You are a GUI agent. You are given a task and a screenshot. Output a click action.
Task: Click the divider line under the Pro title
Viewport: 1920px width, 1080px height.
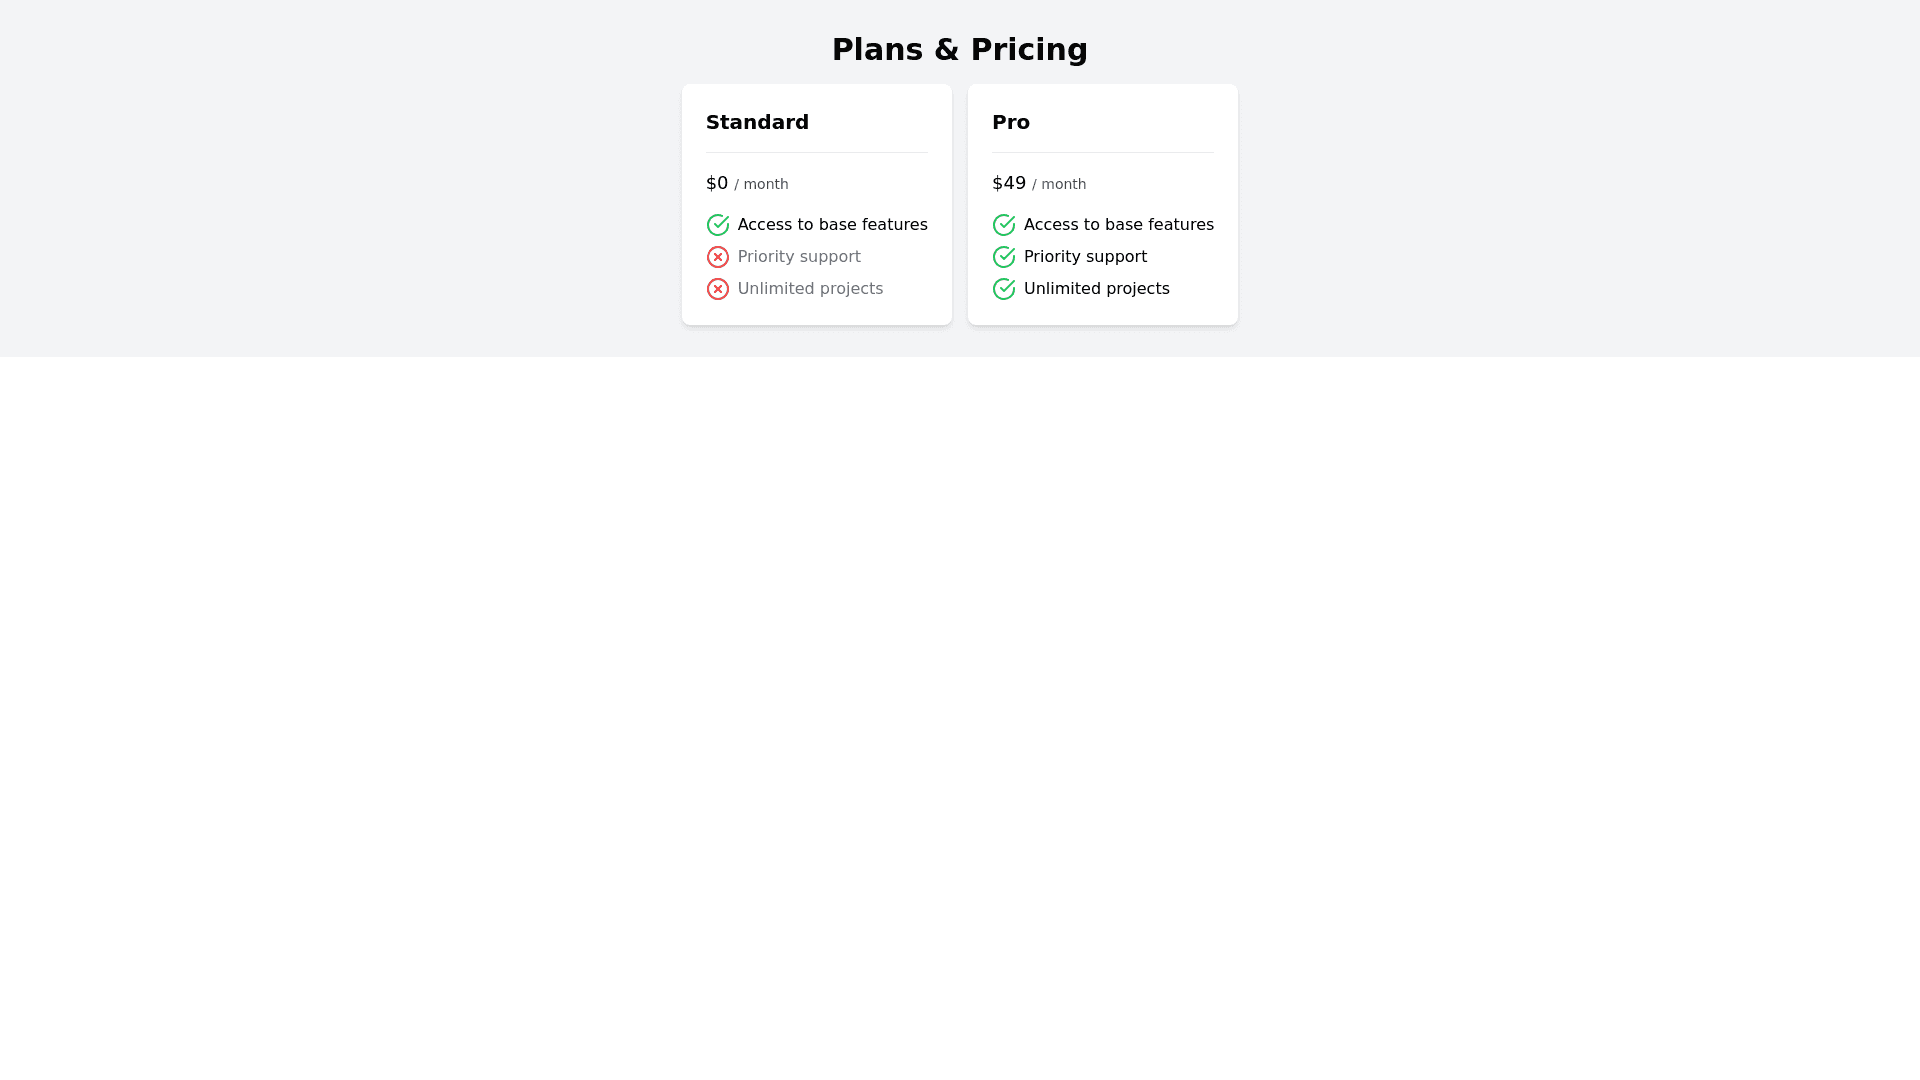[1102, 153]
